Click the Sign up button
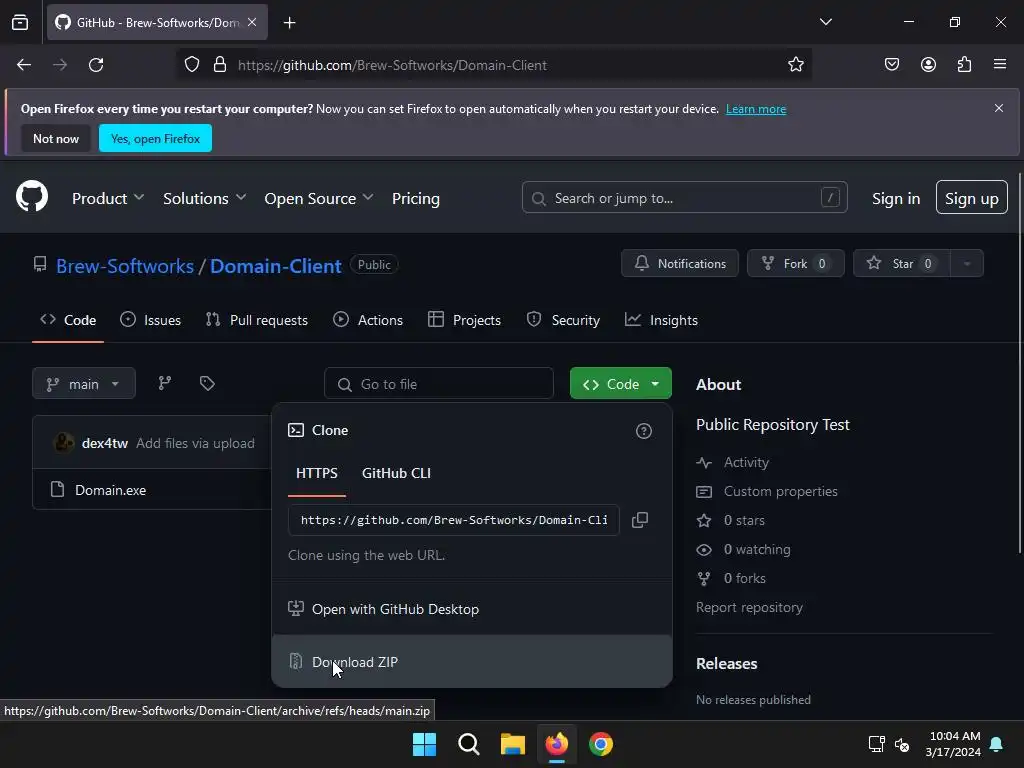This screenshot has height=768, width=1024. 971,197
